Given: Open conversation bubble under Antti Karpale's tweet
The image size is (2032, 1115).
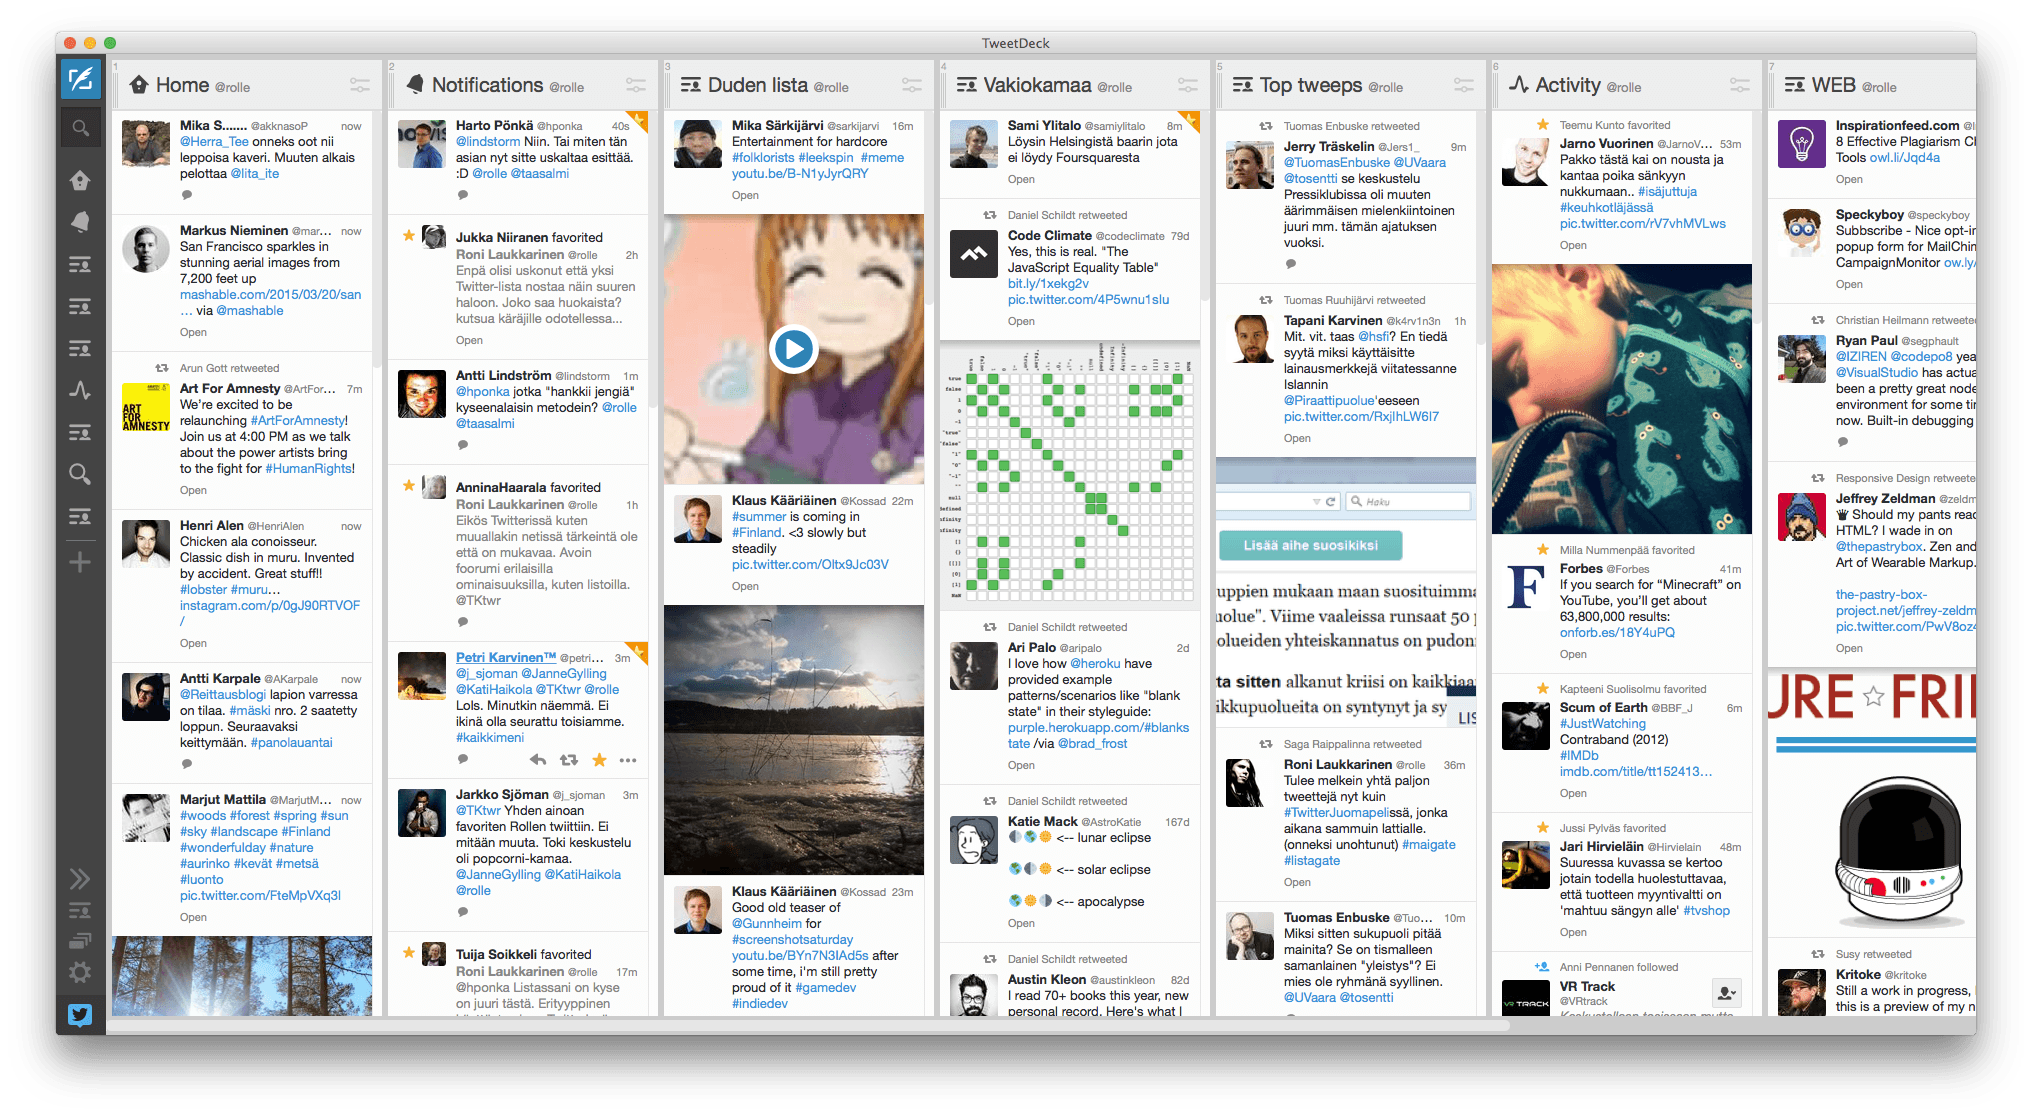Looking at the screenshot, I should [x=186, y=764].
